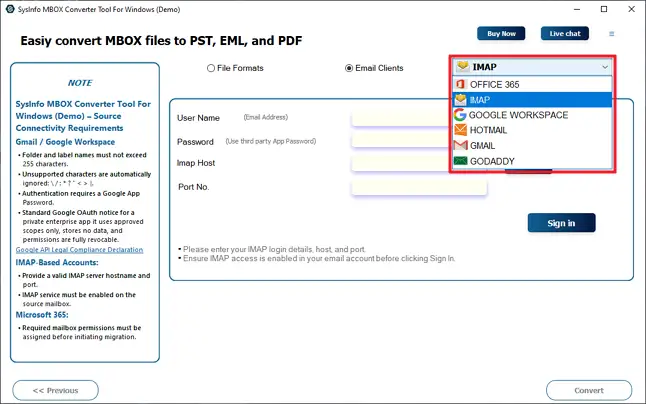Screen dimensions: 646x404
Task: Go back with the Previous button
Action: pos(56,390)
